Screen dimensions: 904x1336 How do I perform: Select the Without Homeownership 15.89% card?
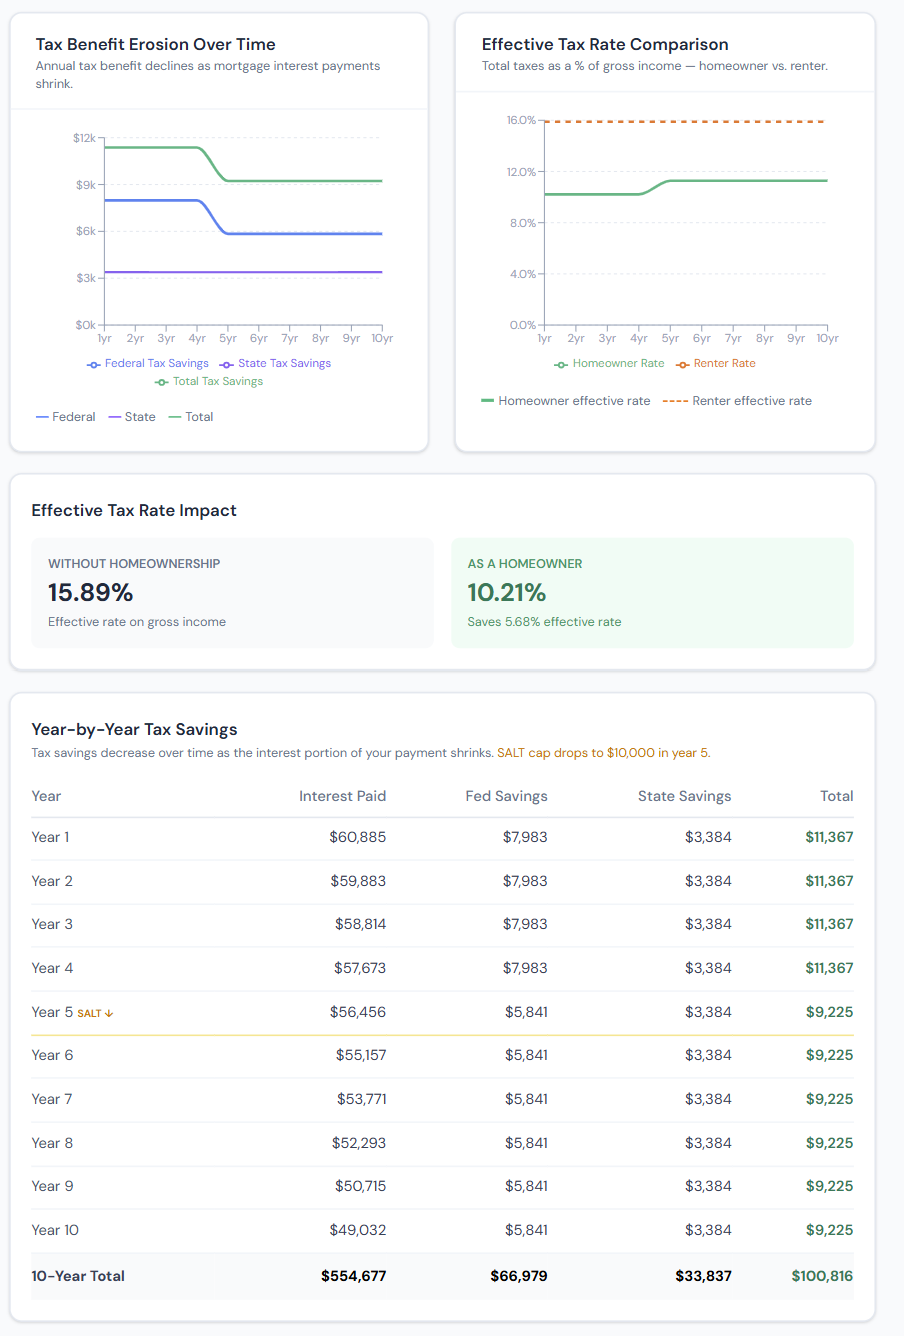tap(232, 593)
